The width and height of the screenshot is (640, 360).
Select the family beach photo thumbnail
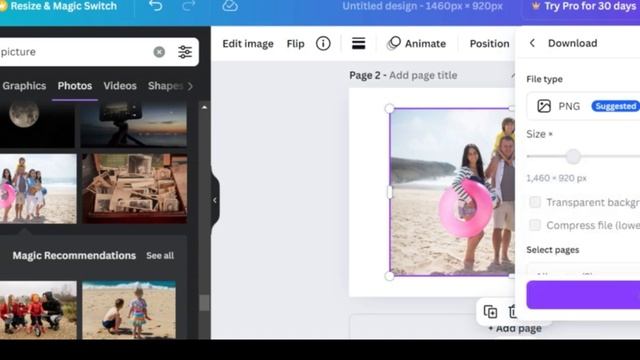point(38,189)
